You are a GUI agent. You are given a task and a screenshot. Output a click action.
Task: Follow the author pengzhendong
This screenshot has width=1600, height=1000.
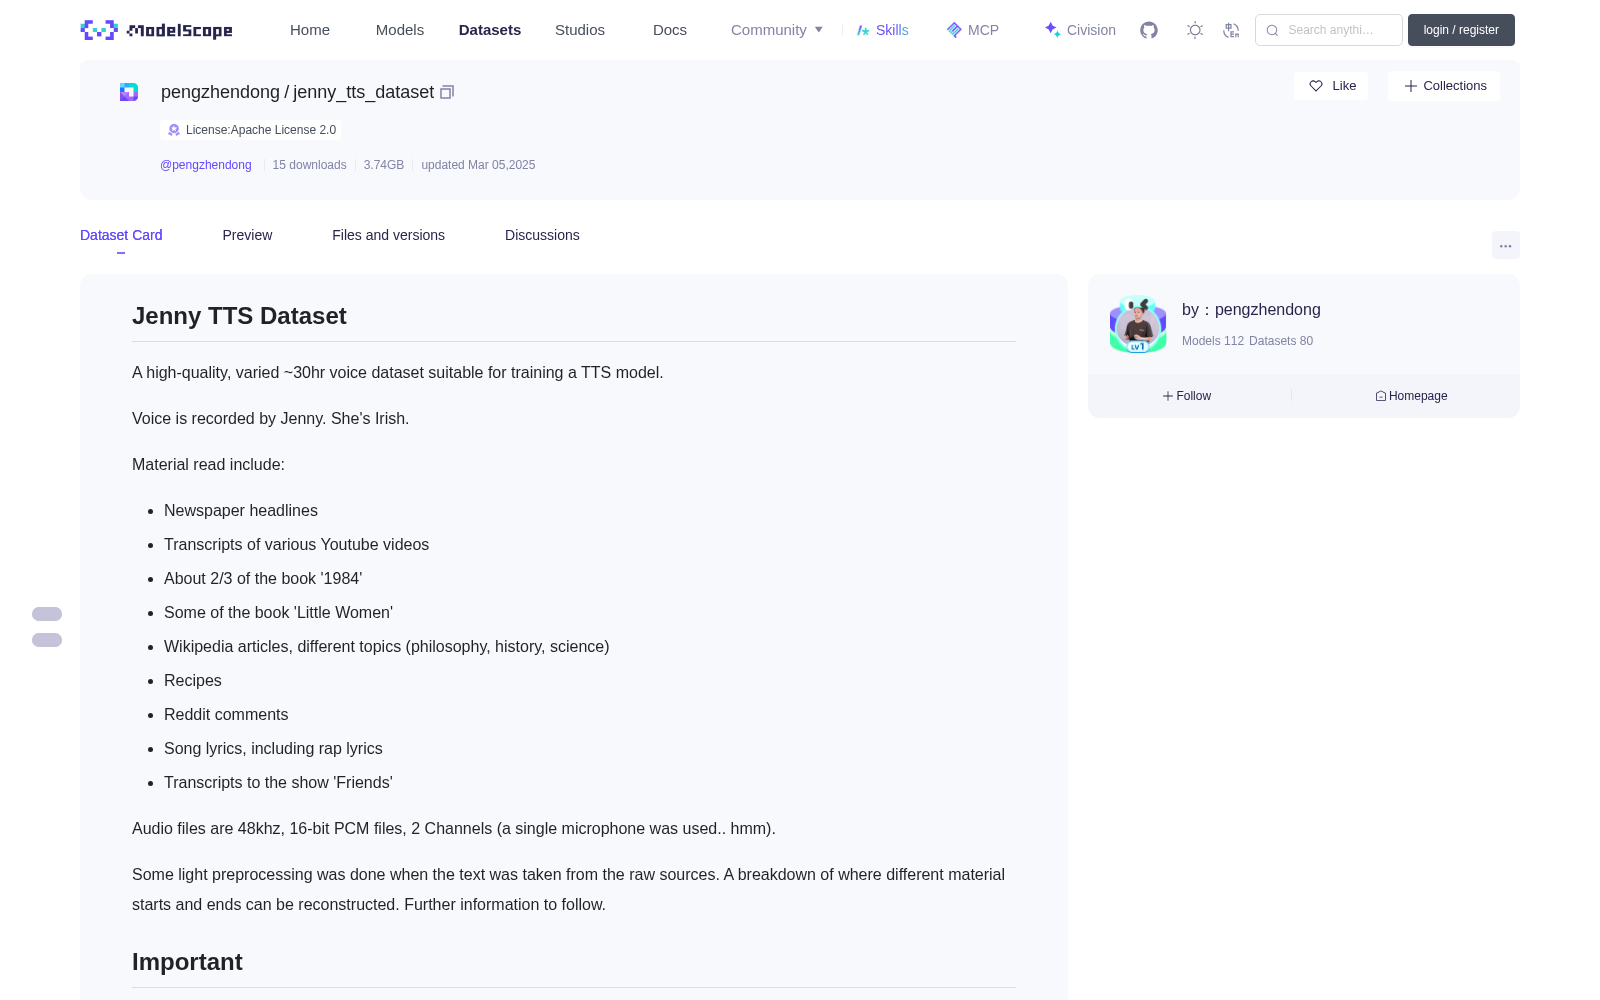coord(1187,396)
